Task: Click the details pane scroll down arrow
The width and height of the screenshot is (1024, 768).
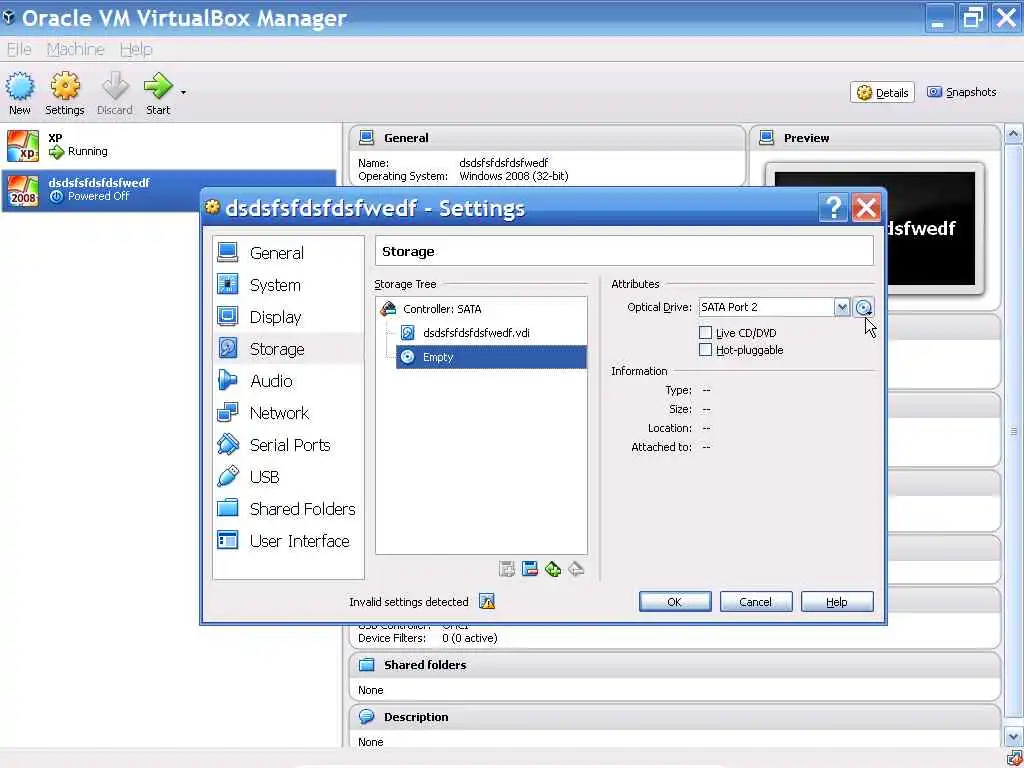Action: [x=1013, y=737]
